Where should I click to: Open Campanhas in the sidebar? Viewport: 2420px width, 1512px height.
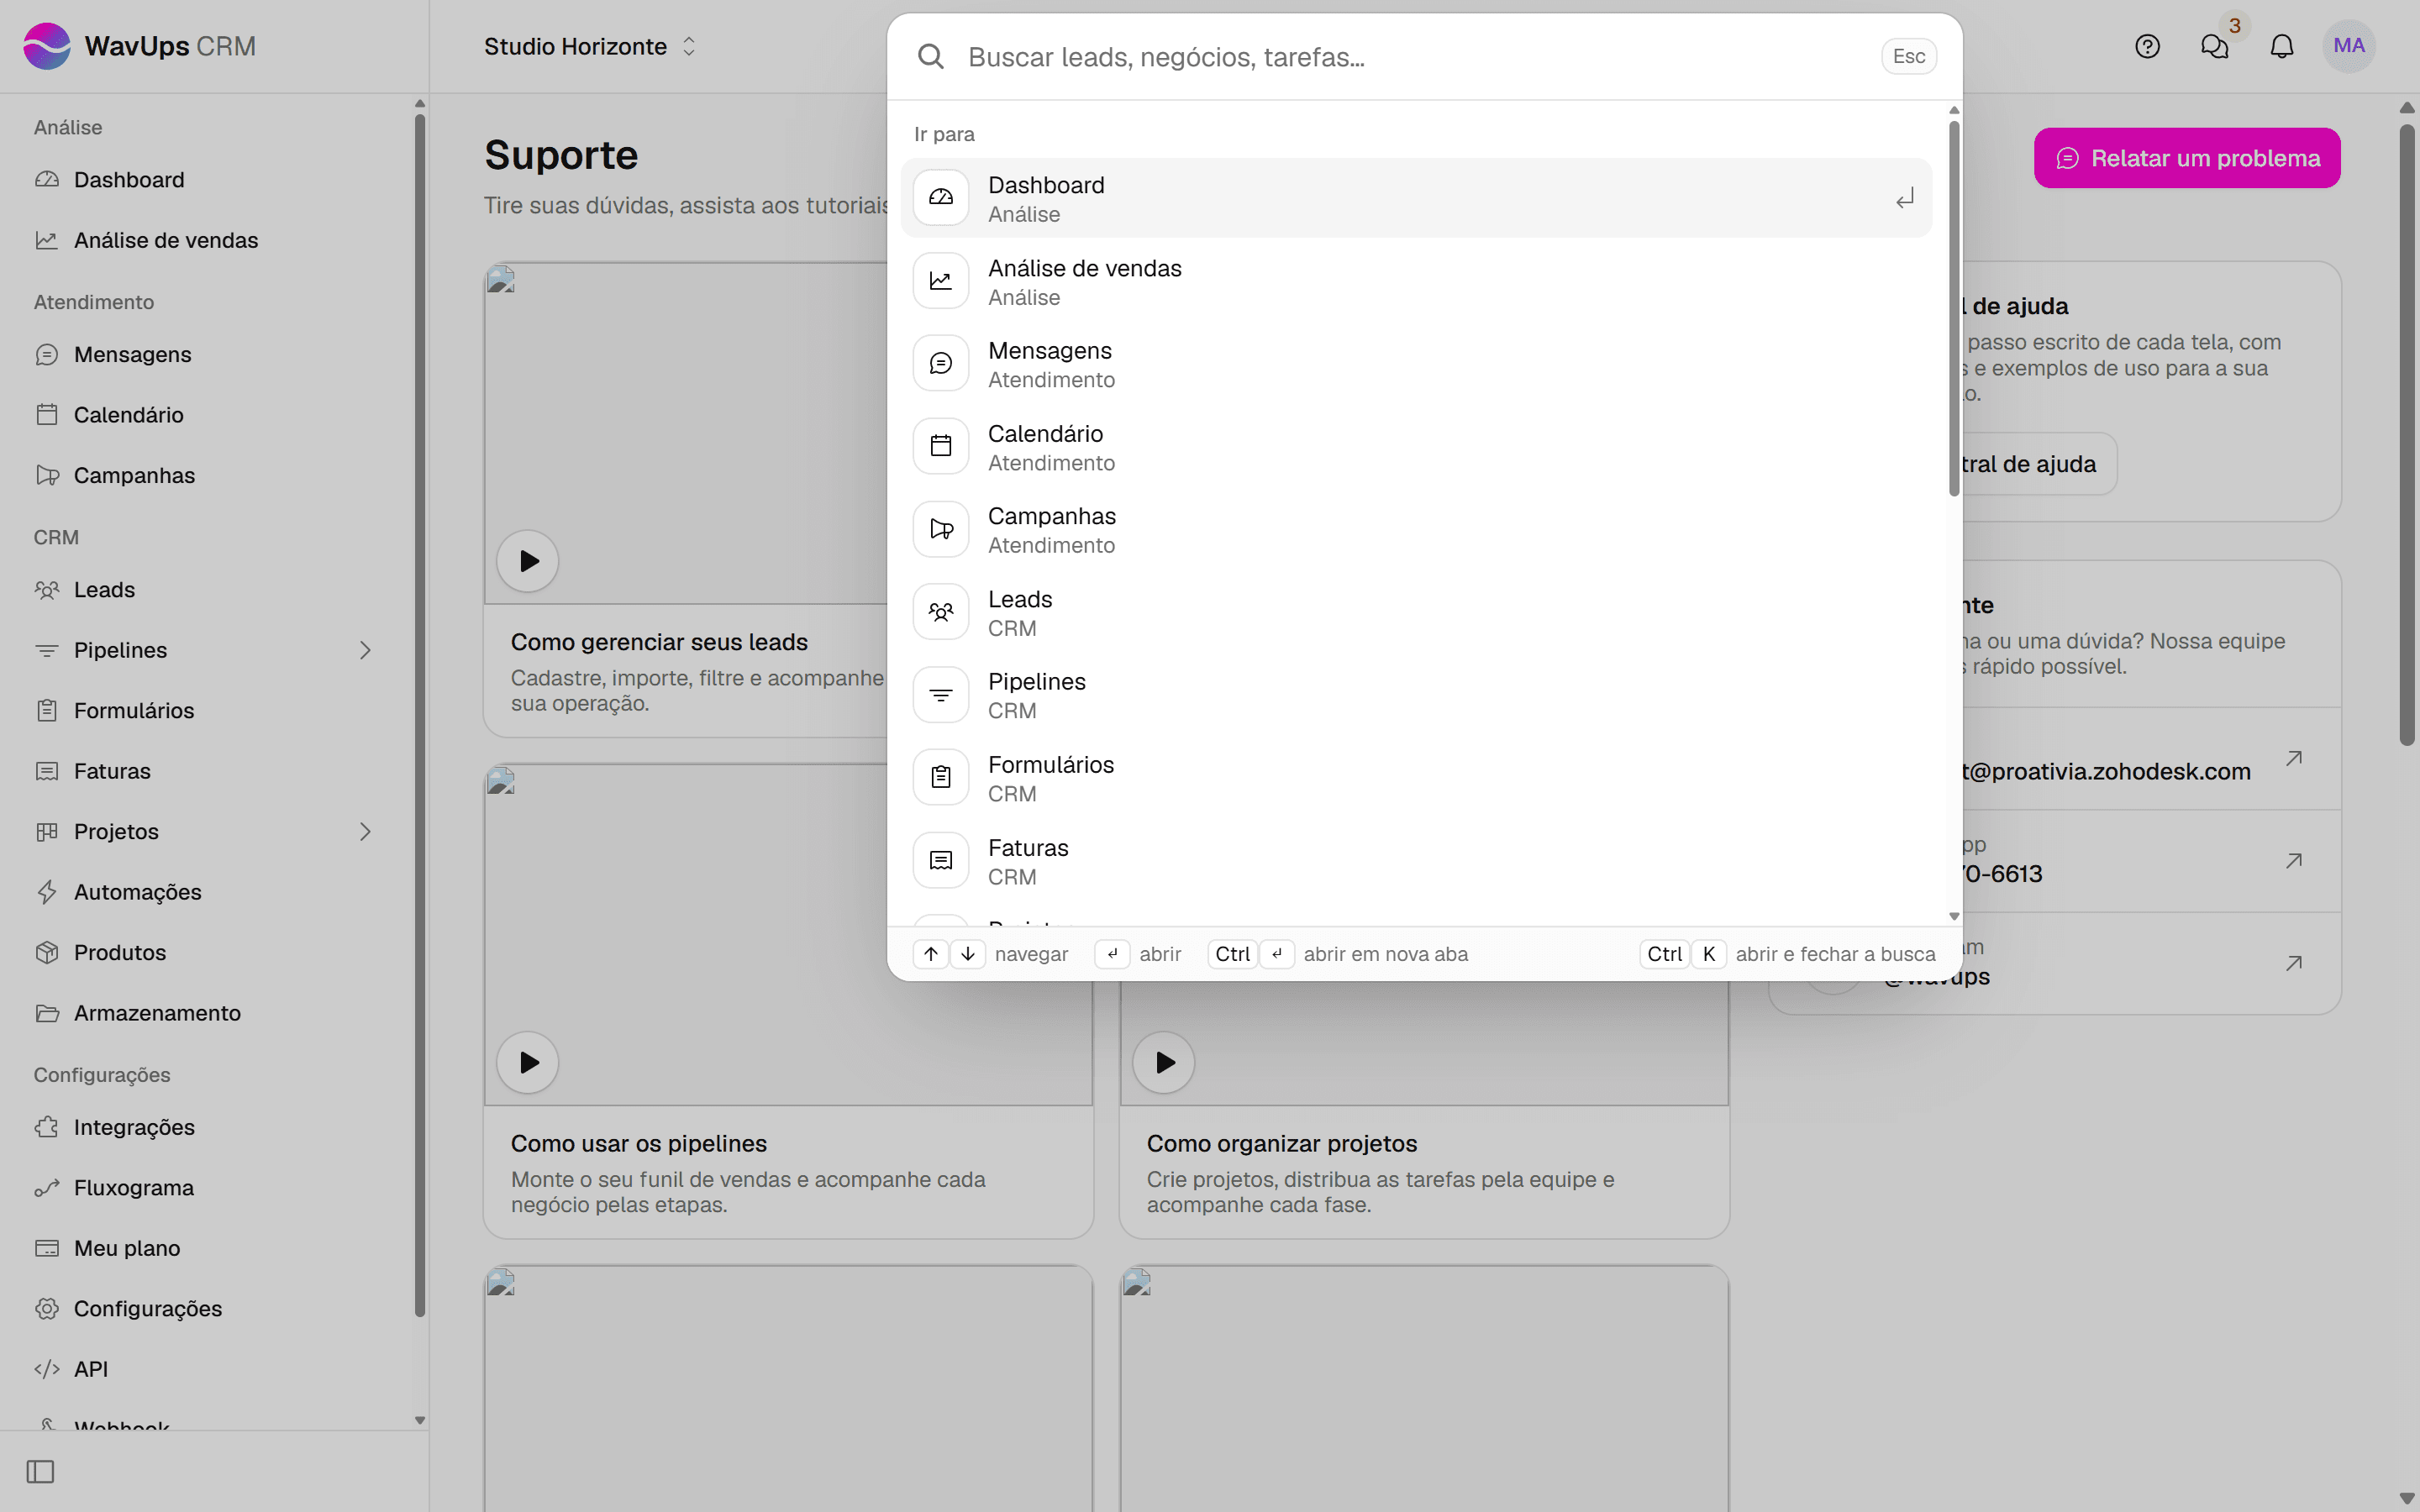(x=204, y=475)
